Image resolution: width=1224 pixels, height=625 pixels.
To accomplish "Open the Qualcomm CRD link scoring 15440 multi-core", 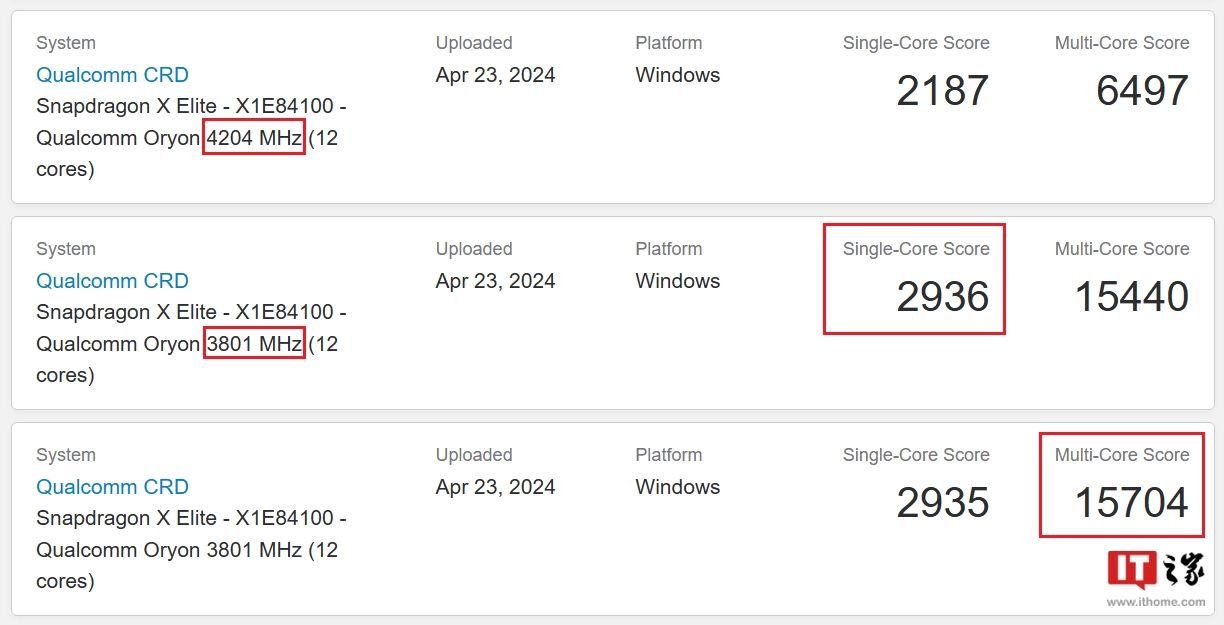I will [x=112, y=281].
